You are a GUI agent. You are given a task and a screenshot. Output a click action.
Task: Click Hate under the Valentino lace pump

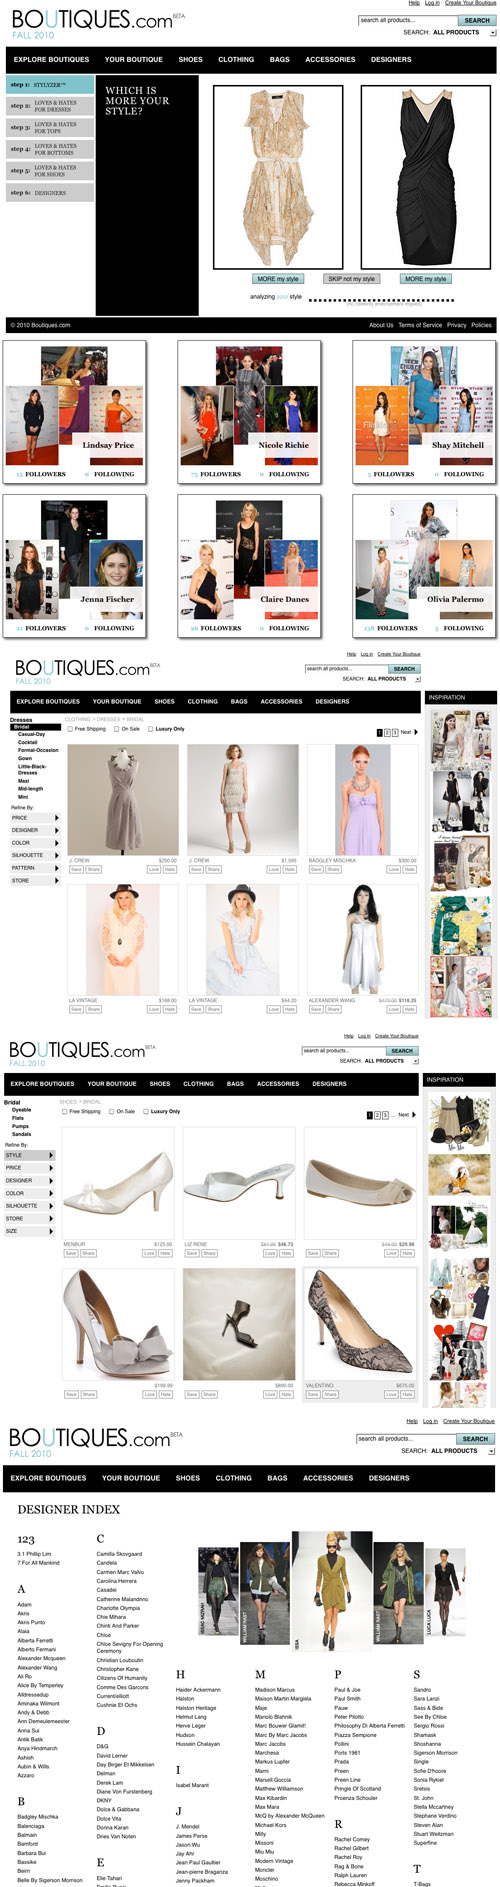[x=407, y=1394]
